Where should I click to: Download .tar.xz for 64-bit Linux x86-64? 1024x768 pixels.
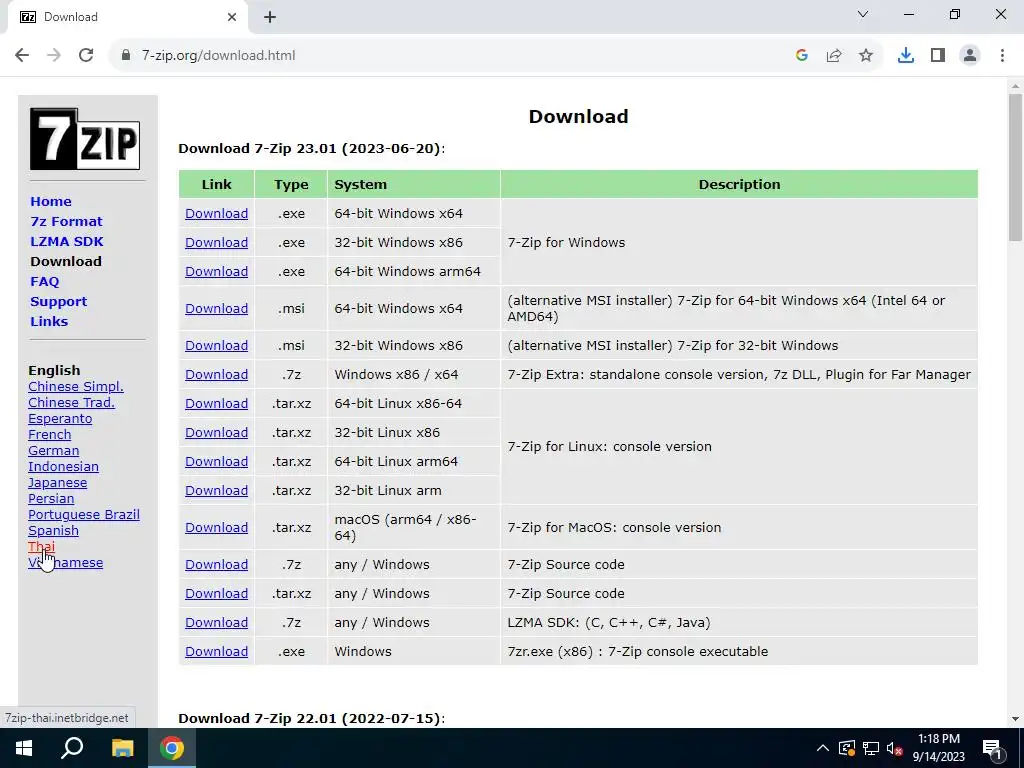pyautogui.click(x=216, y=404)
